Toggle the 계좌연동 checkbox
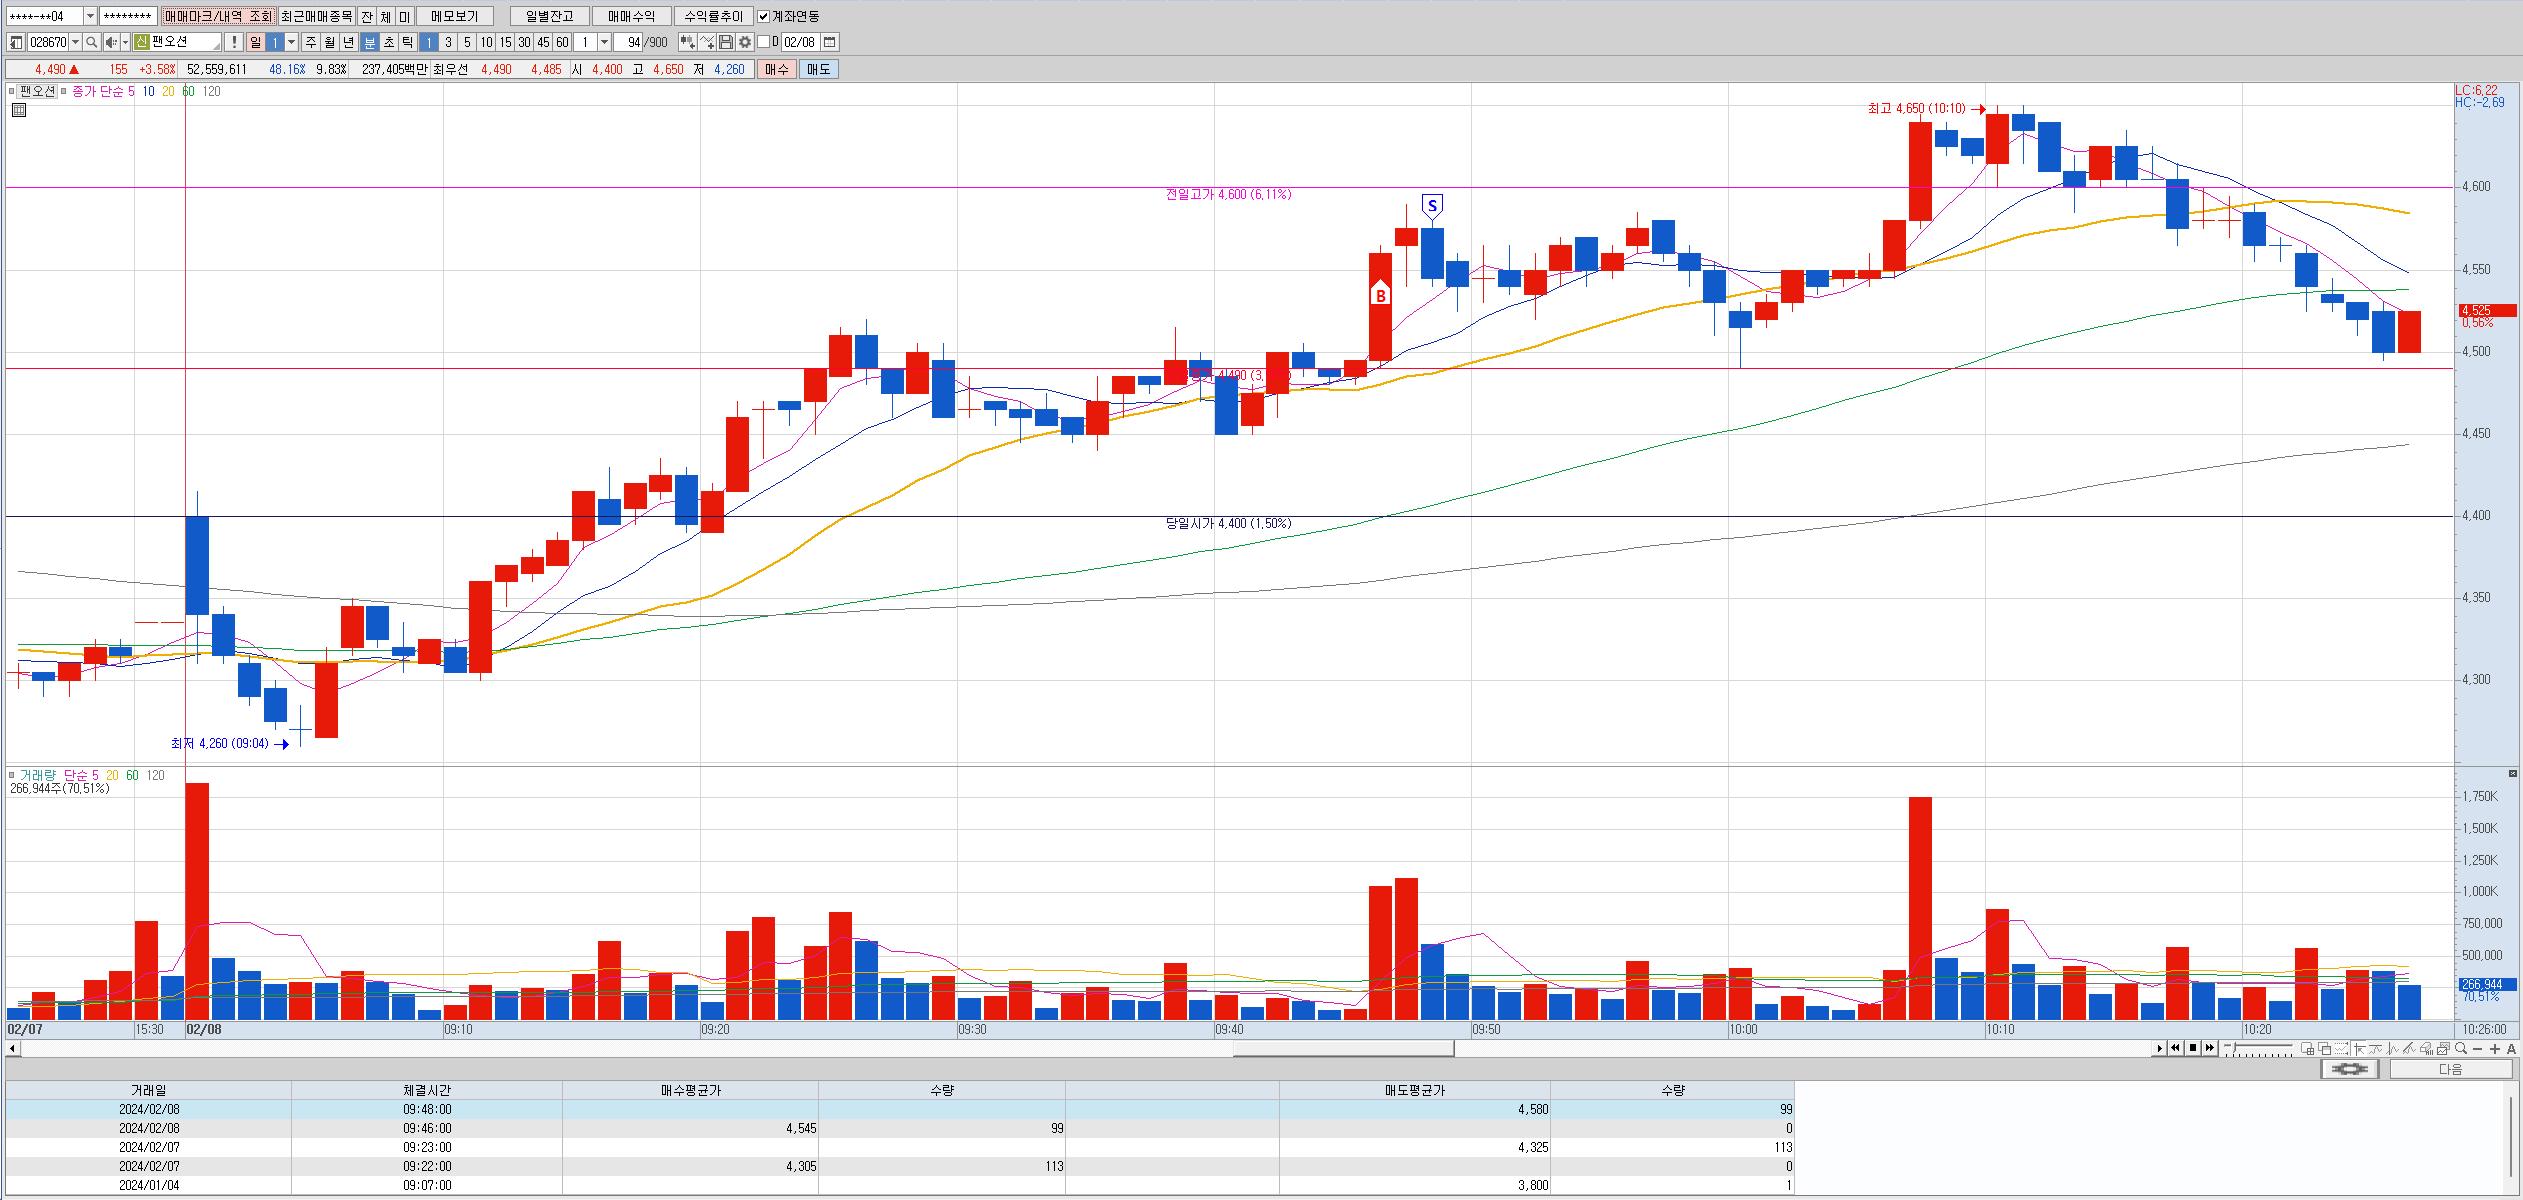Viewport: 2523px width, 1200px height. [x=764, y=16]
